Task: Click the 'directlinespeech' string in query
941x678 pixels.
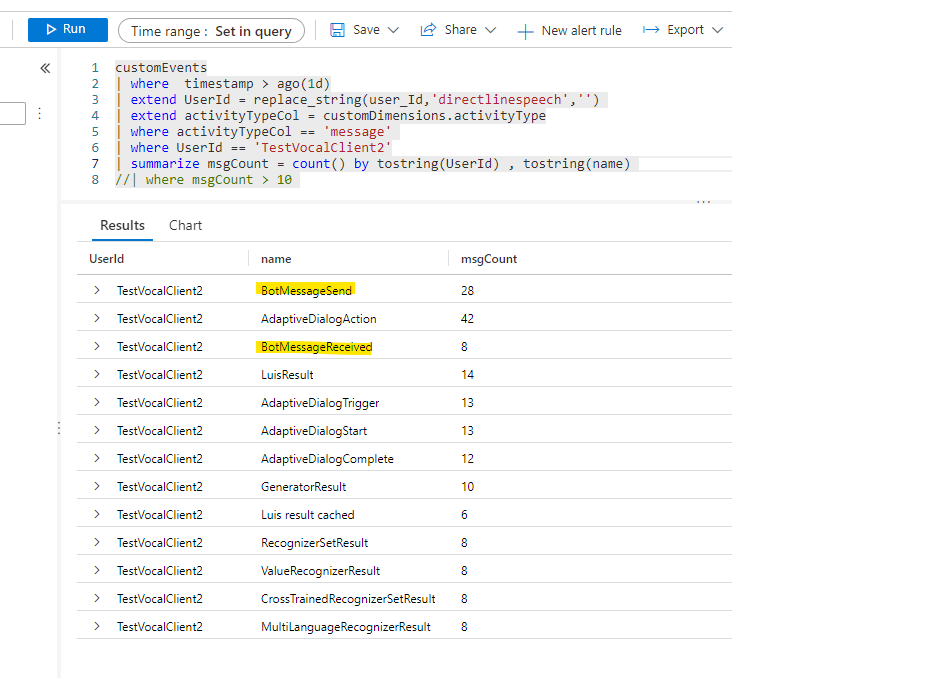Action: 499,100
